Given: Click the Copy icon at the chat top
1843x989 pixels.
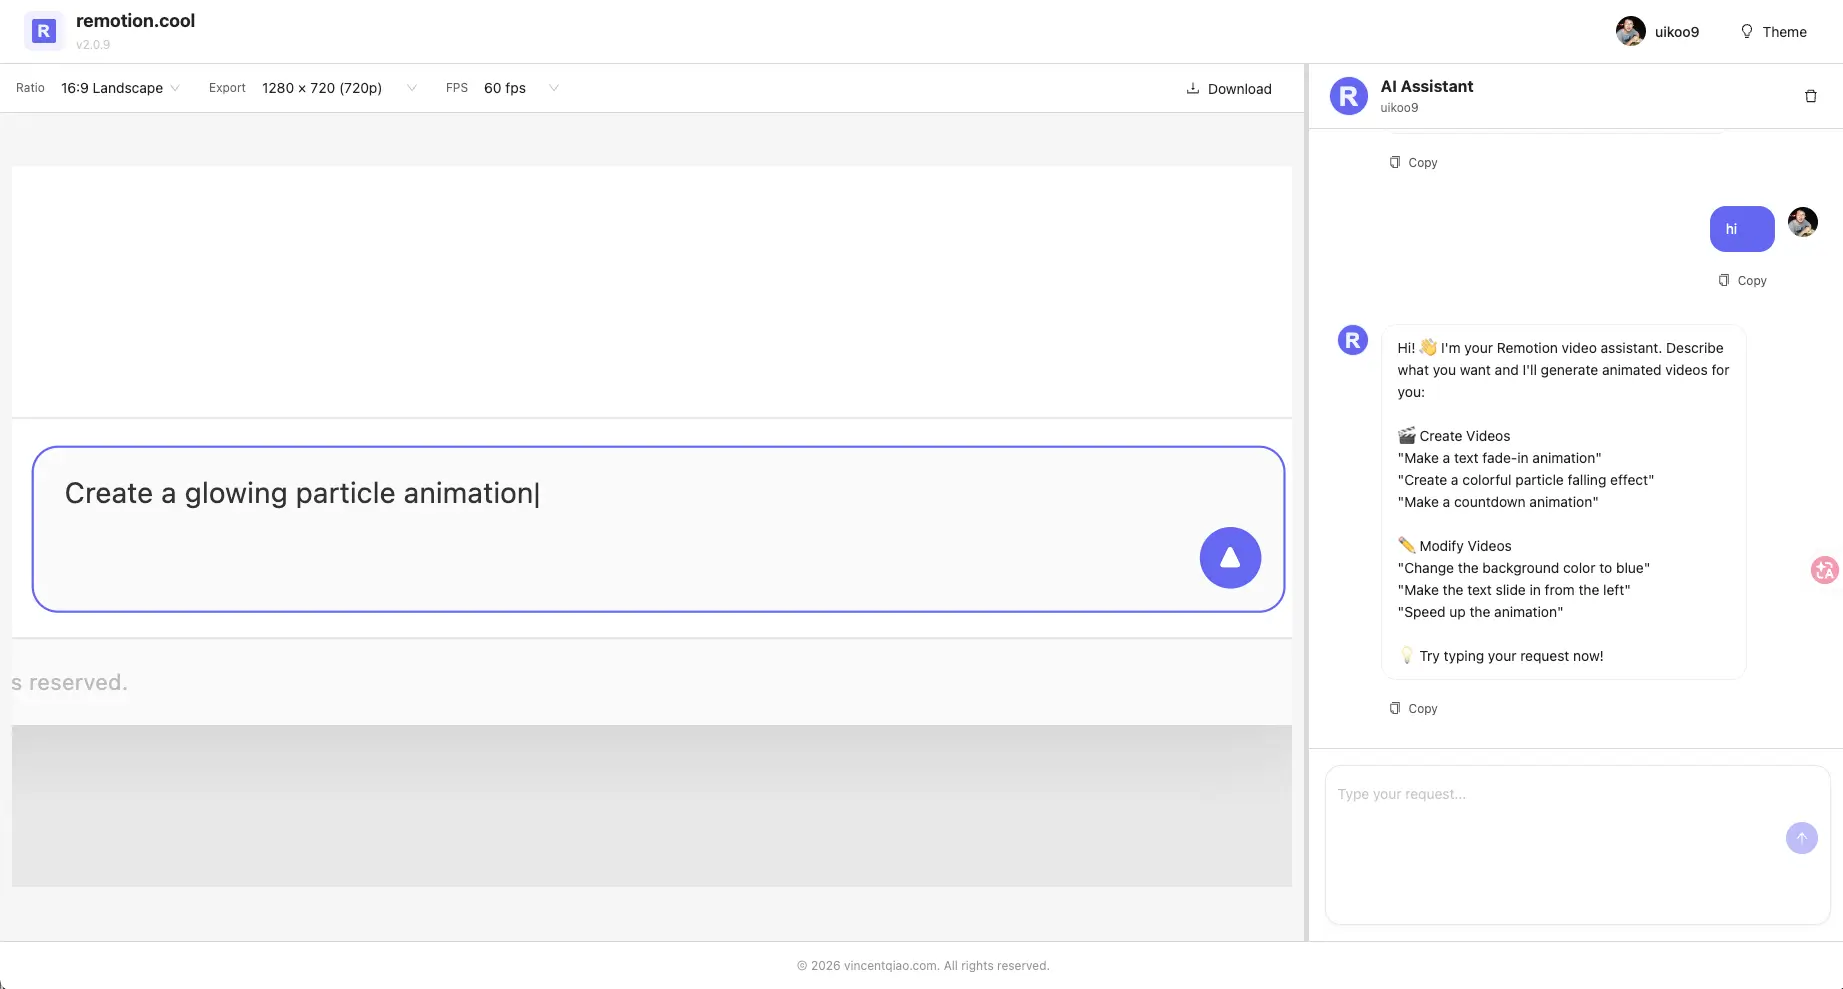Looking at the screenshot, I should pyautogui.click(x=1412, y=161).
